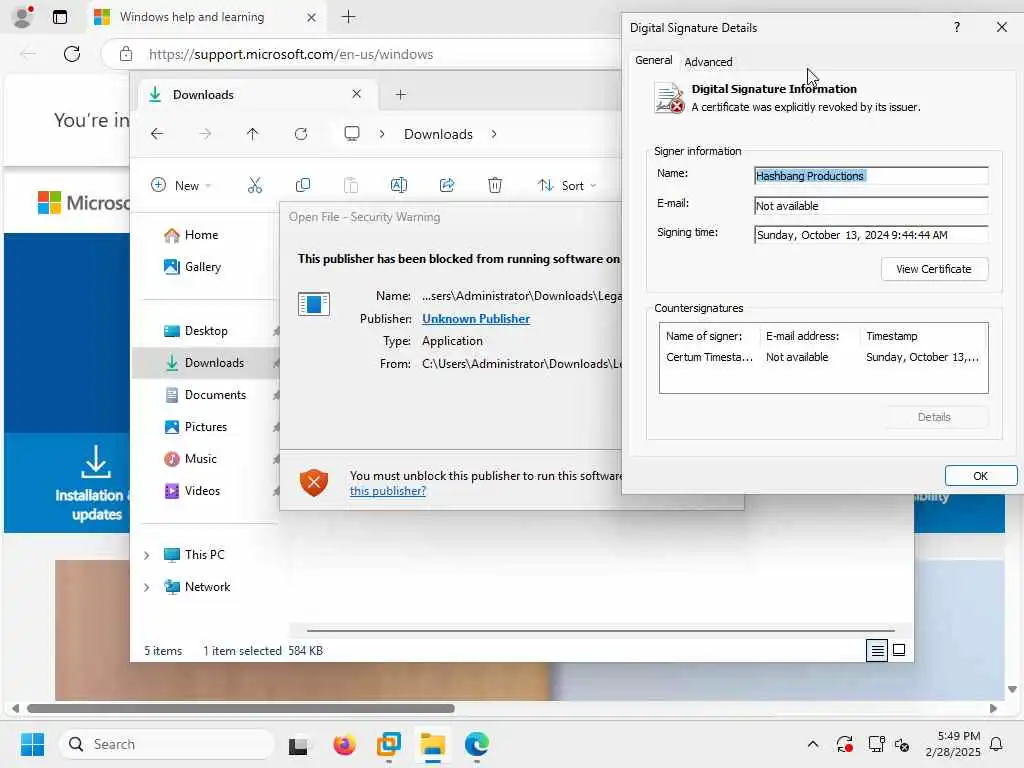Click the Share icon in File Explorer toolbar
1024x768 pixels.
[447, 185]
